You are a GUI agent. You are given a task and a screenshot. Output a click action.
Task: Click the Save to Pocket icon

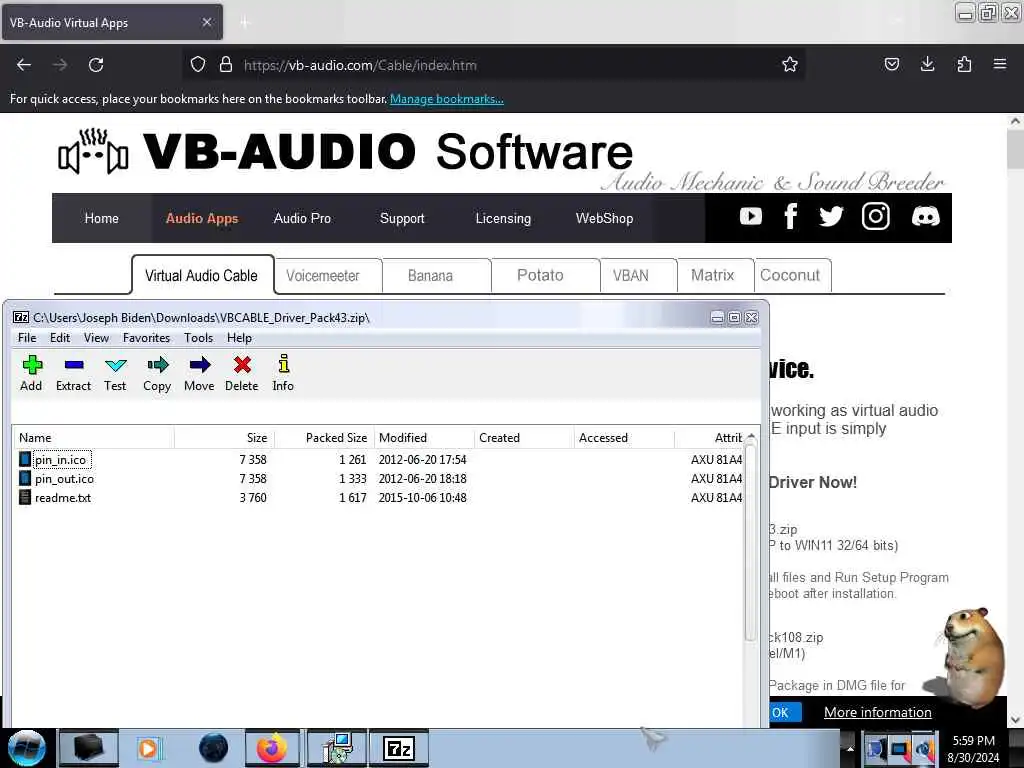891,64
